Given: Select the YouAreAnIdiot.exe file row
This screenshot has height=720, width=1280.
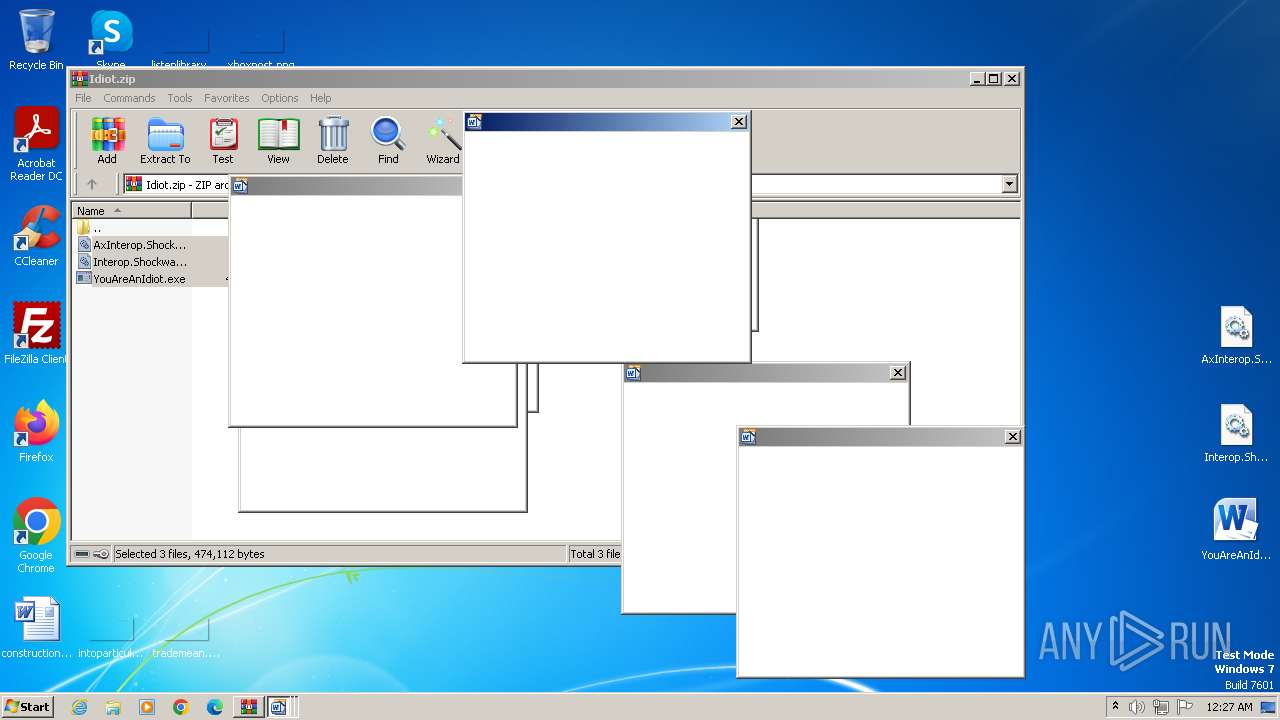Looking at the screenshot, I should coord(132,279).
